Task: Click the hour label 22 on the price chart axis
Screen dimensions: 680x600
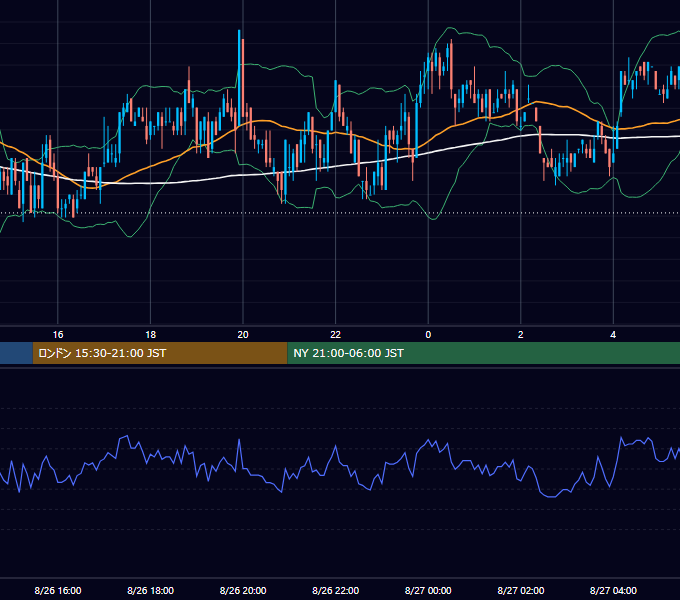Action: click(336, 335)
